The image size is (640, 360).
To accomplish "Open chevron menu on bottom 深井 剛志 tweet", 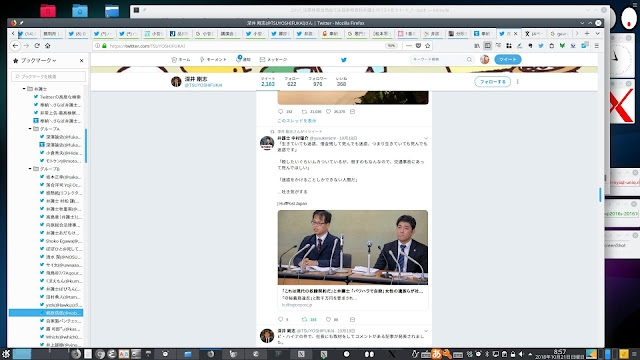I will click(x=426, y=331).
